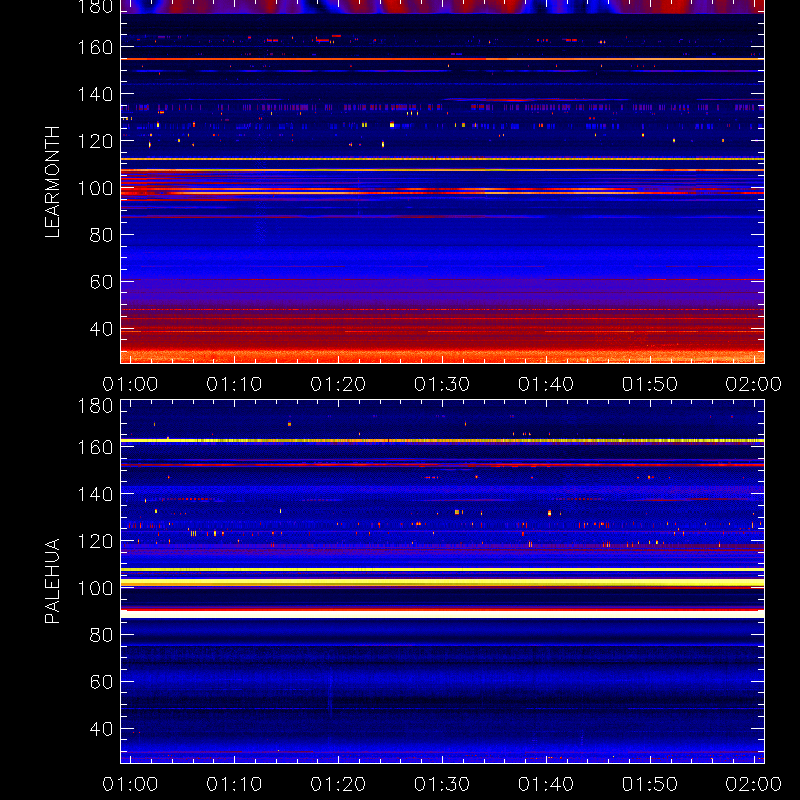800x800 pixels.
Task: Pick the 01:40 time label under LEARMONTH plot
Action: 546,384
